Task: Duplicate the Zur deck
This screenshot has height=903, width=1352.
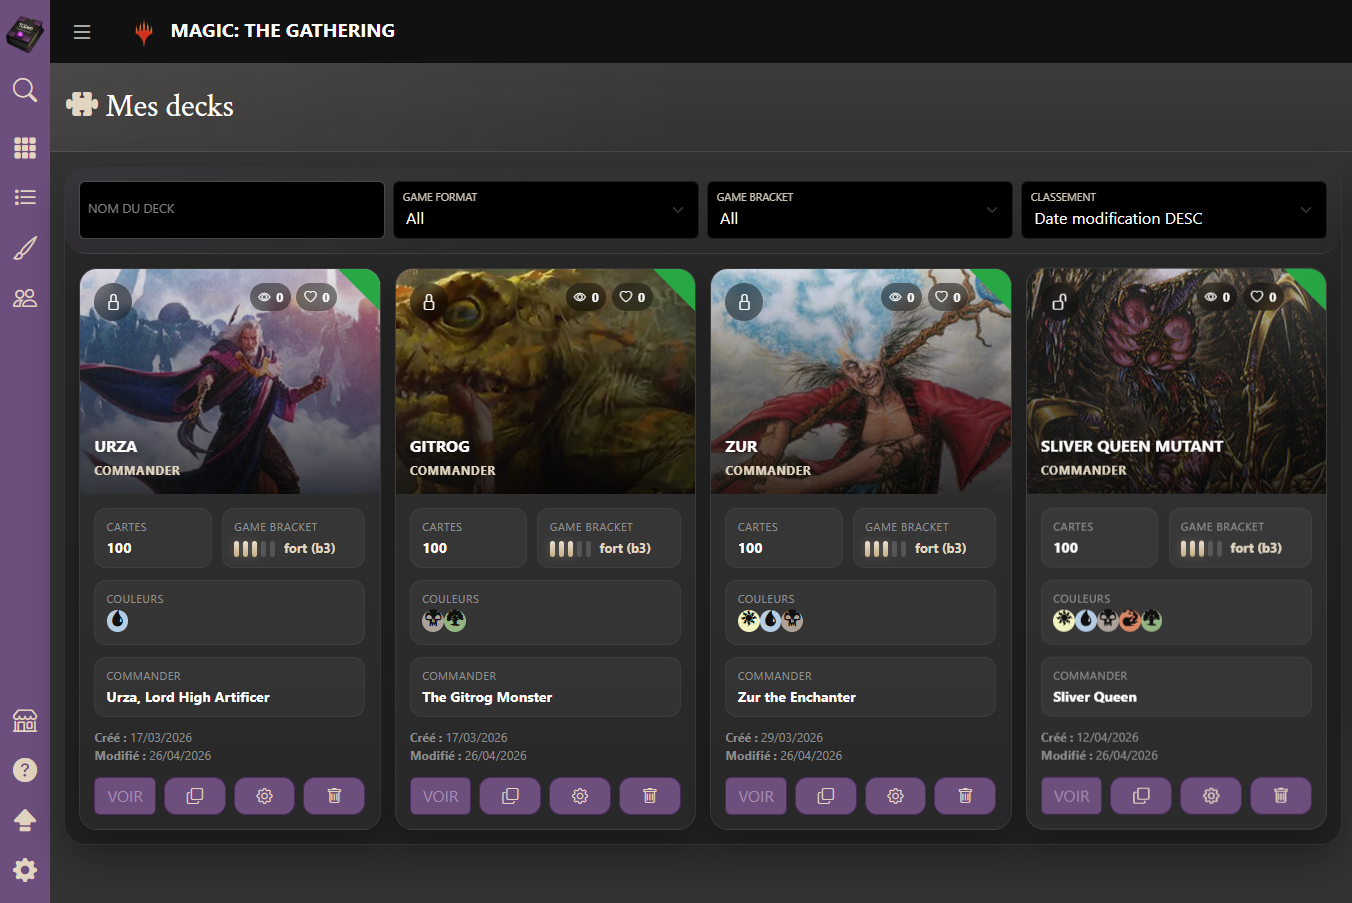Action: point(826,796)
